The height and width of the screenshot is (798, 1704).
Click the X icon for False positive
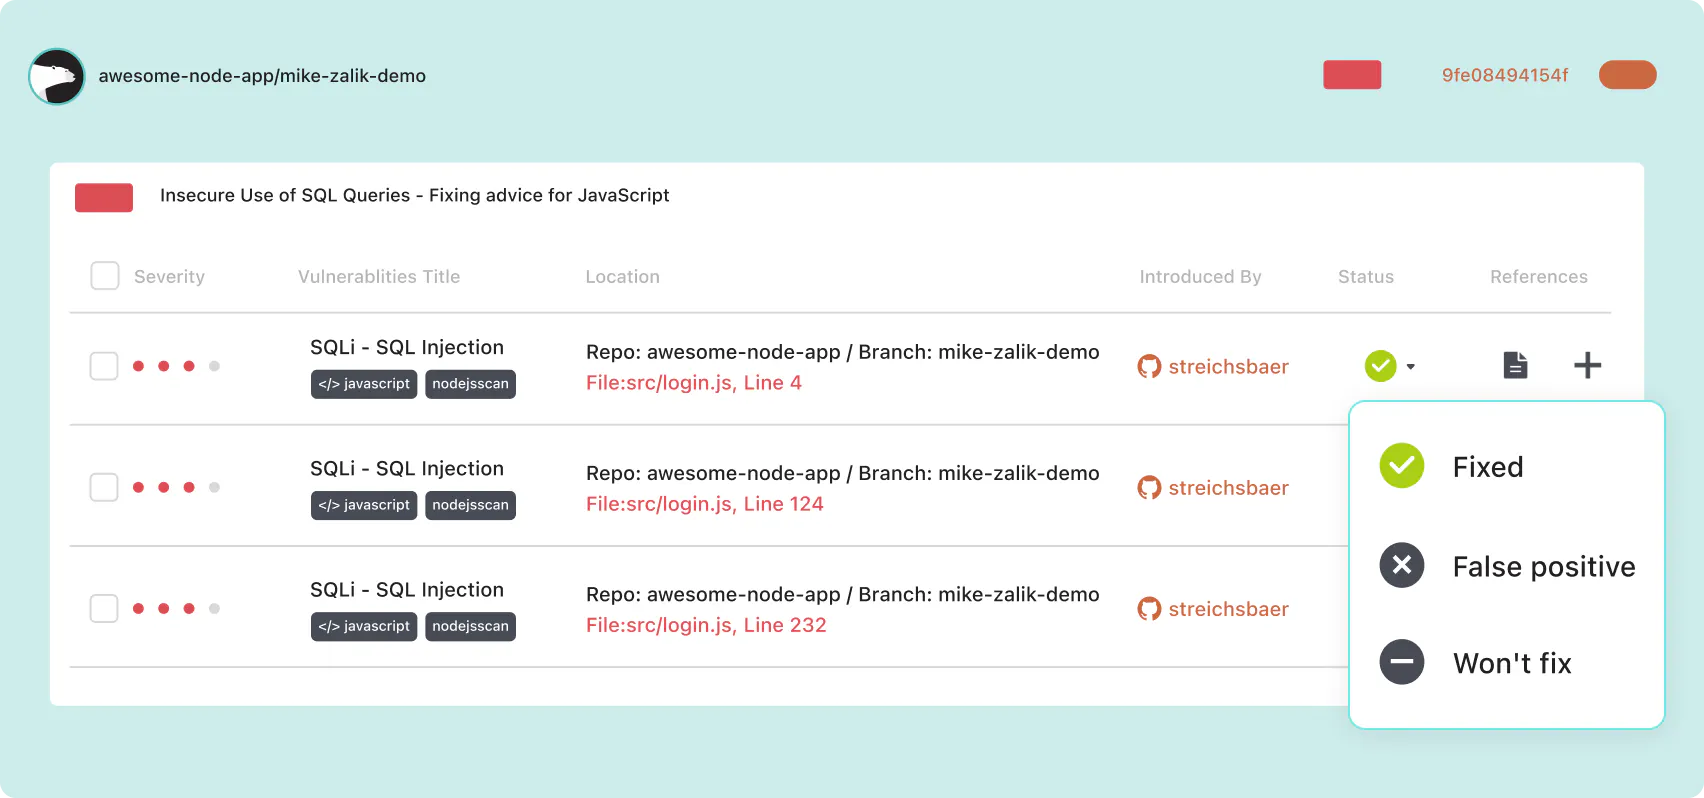[1402, 565]
